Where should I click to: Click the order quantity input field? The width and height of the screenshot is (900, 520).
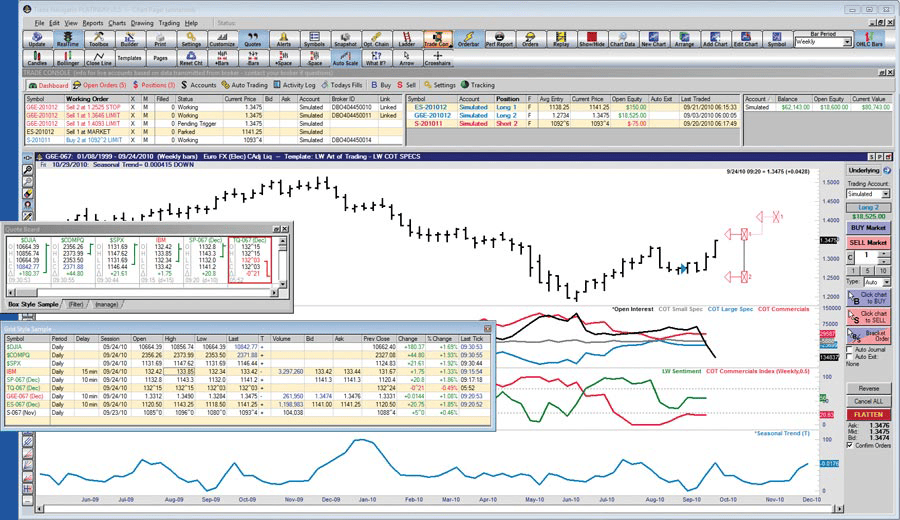[x=867, y=257]
